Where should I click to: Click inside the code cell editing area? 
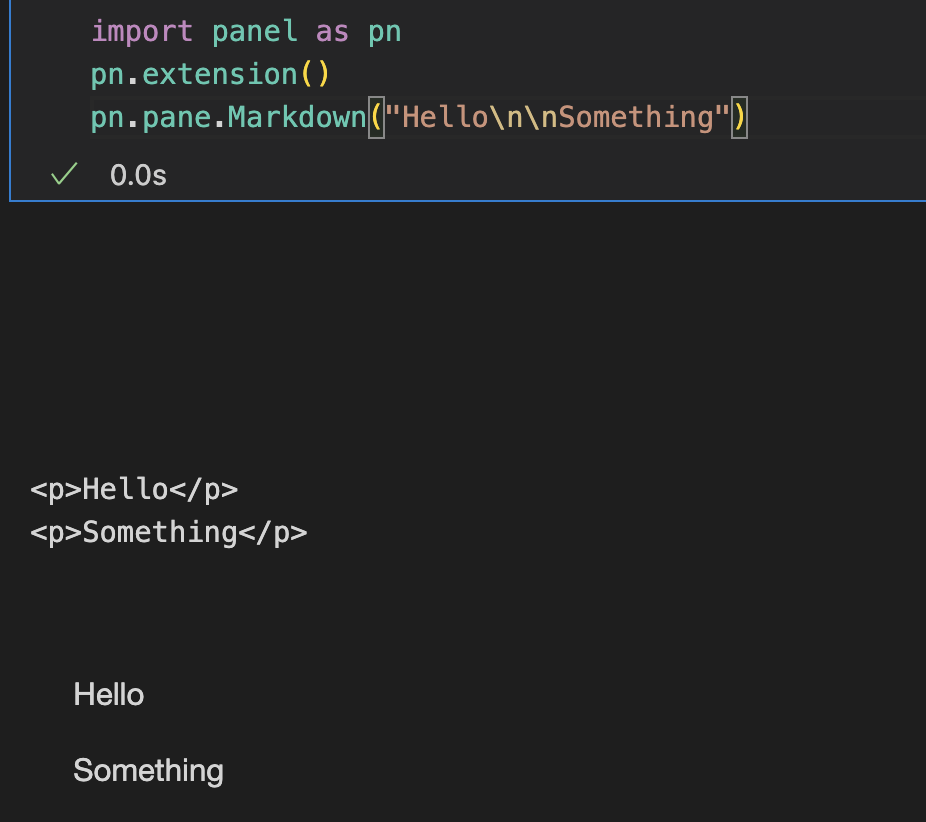point(500,73)
